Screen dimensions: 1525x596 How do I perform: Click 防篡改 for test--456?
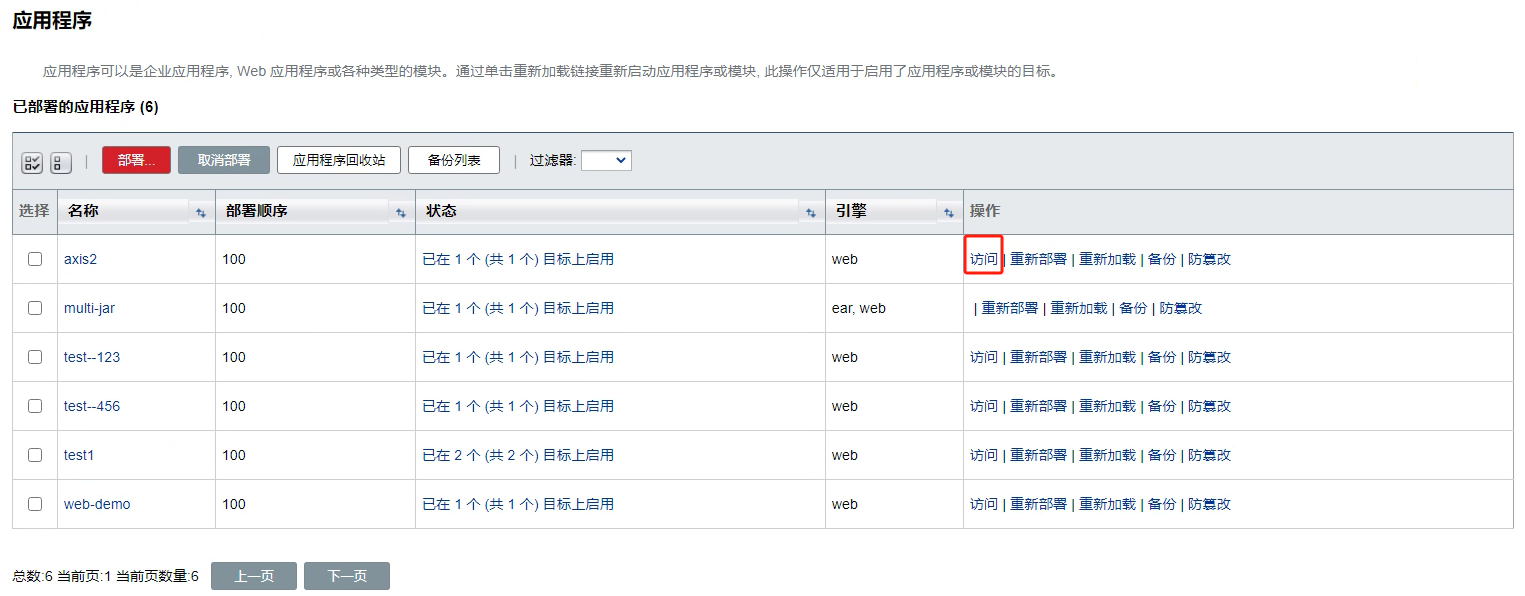tap(1209, 406)
